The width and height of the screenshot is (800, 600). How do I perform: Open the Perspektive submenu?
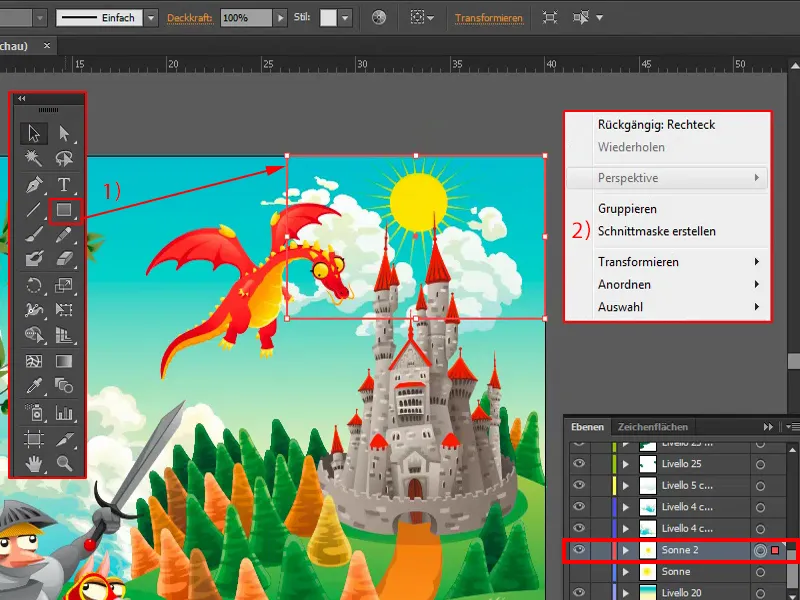[667, 178]
